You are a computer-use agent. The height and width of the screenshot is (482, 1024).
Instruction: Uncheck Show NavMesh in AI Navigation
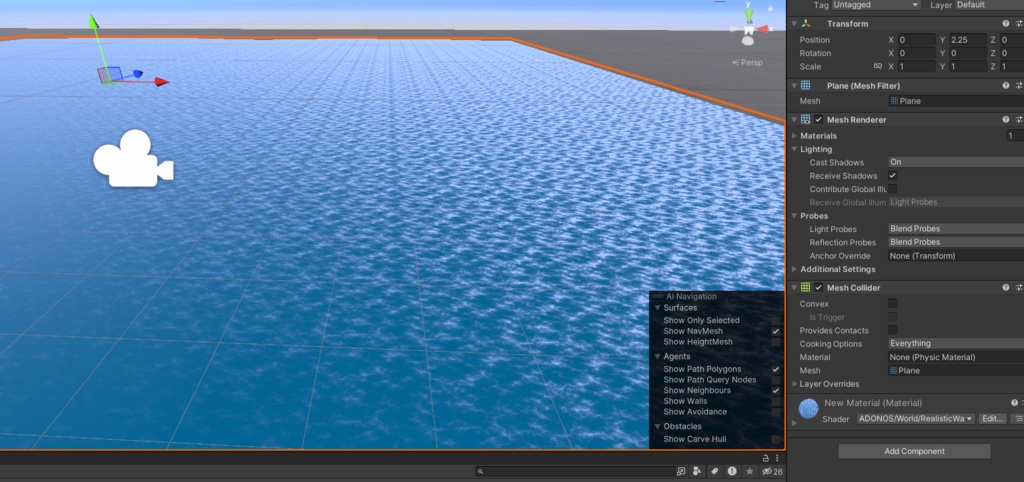click(x=776, y=331)
